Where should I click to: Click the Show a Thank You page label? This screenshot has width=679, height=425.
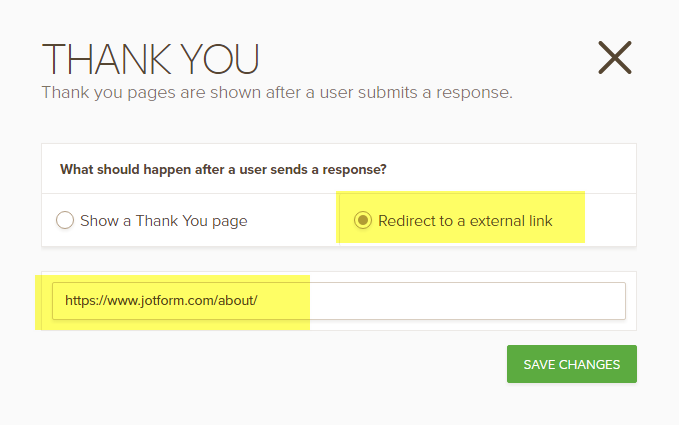pos(165,220)
